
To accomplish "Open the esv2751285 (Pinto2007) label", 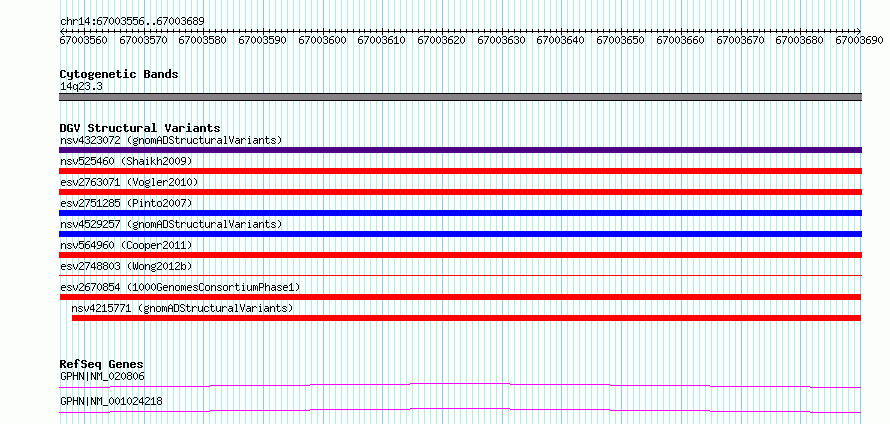I will [126, 203].
